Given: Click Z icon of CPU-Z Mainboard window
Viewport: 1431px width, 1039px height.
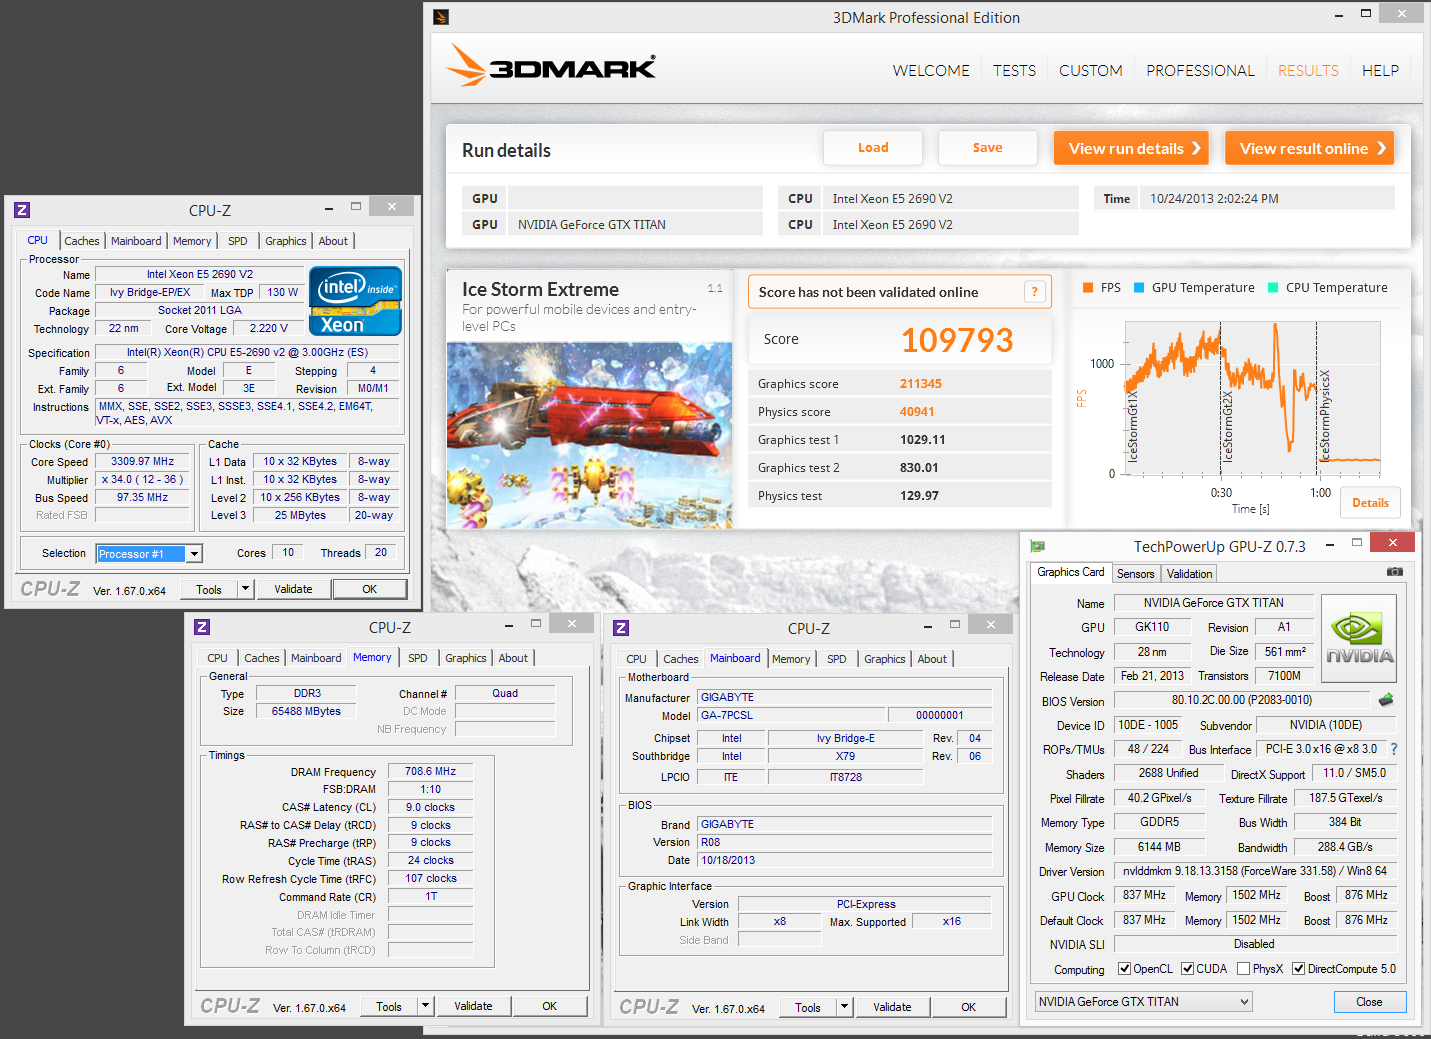Looking at the screenshot, I should [621, 628].
